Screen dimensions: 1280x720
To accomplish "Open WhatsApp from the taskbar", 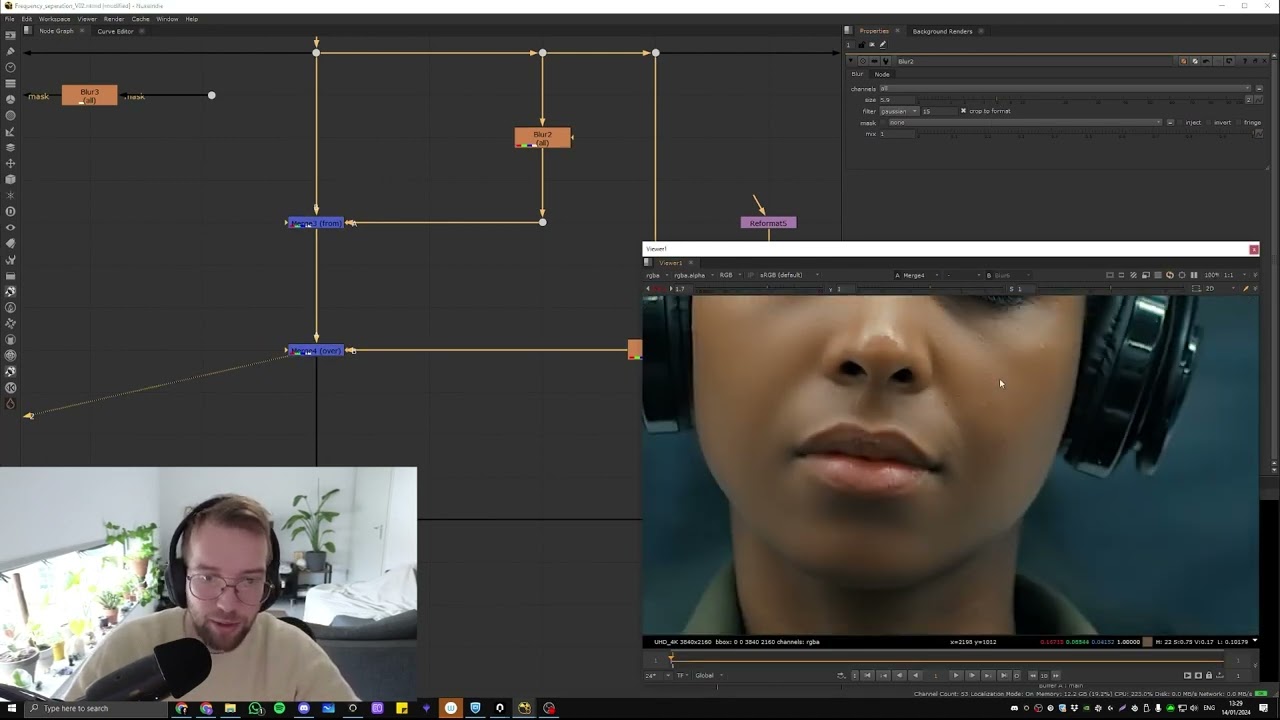I will 255,708.
